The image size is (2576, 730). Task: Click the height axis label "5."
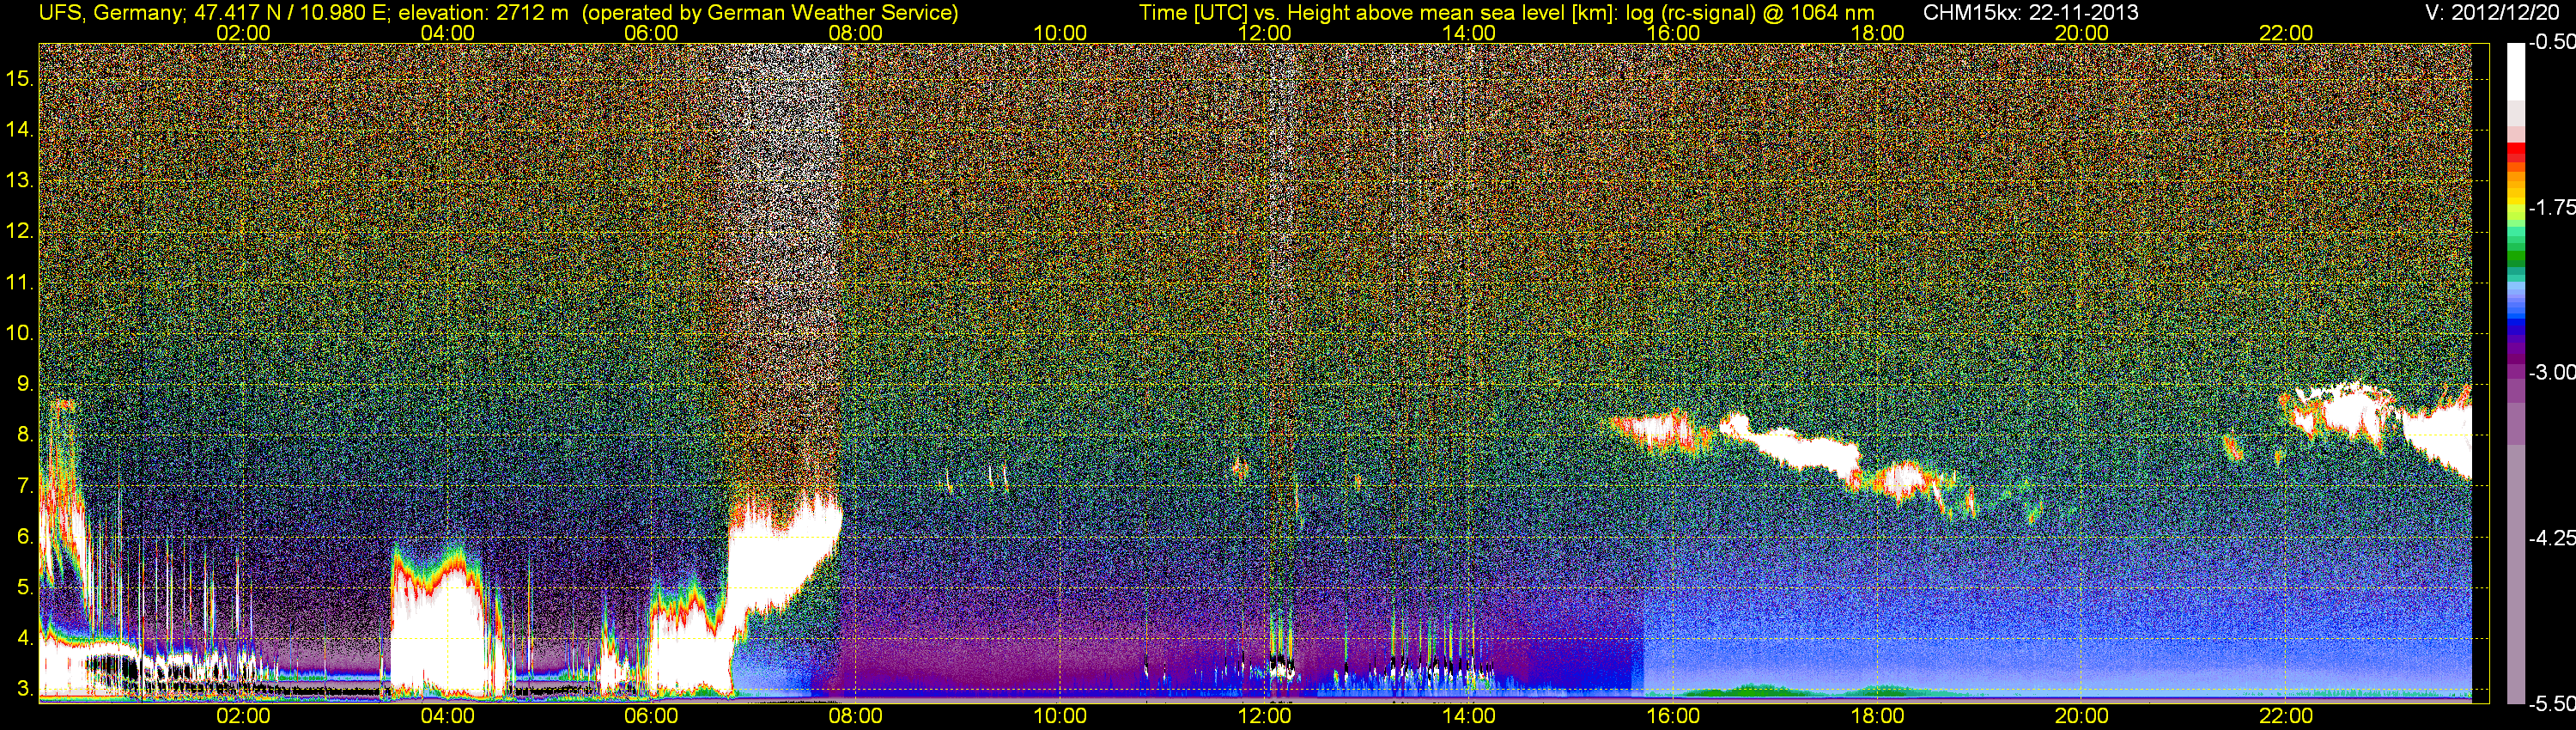click(25, 587)
